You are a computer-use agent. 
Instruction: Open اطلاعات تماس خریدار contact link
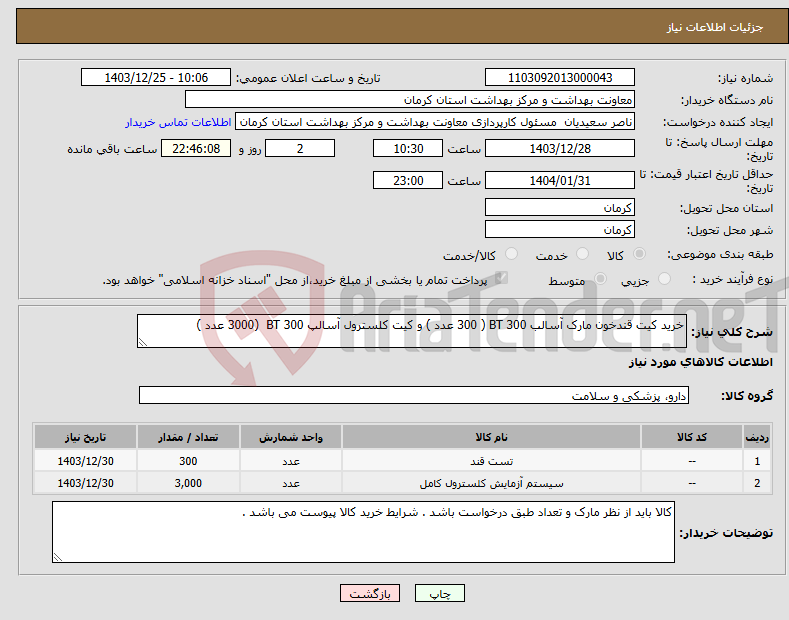point(178,122)
